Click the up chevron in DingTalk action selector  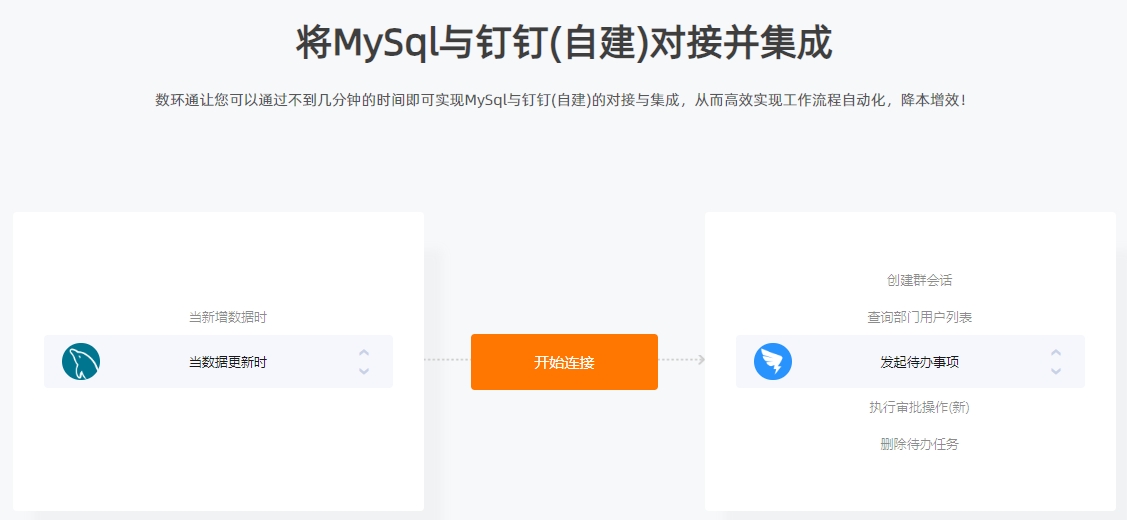coord(1056,352)
